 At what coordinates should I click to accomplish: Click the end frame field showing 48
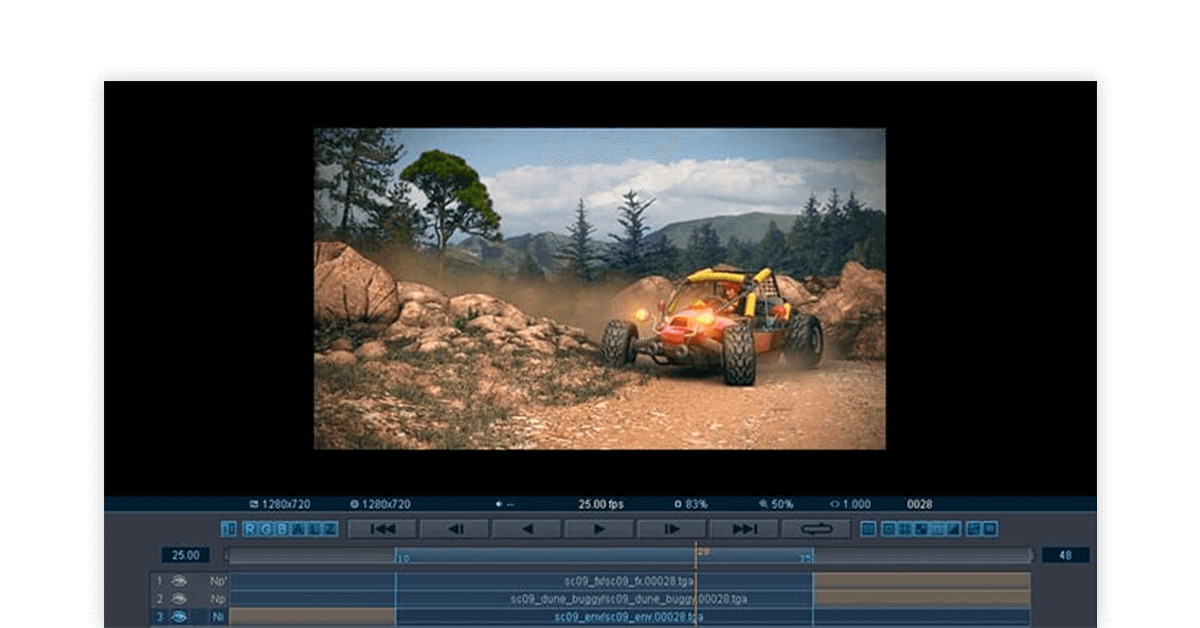1065,555
